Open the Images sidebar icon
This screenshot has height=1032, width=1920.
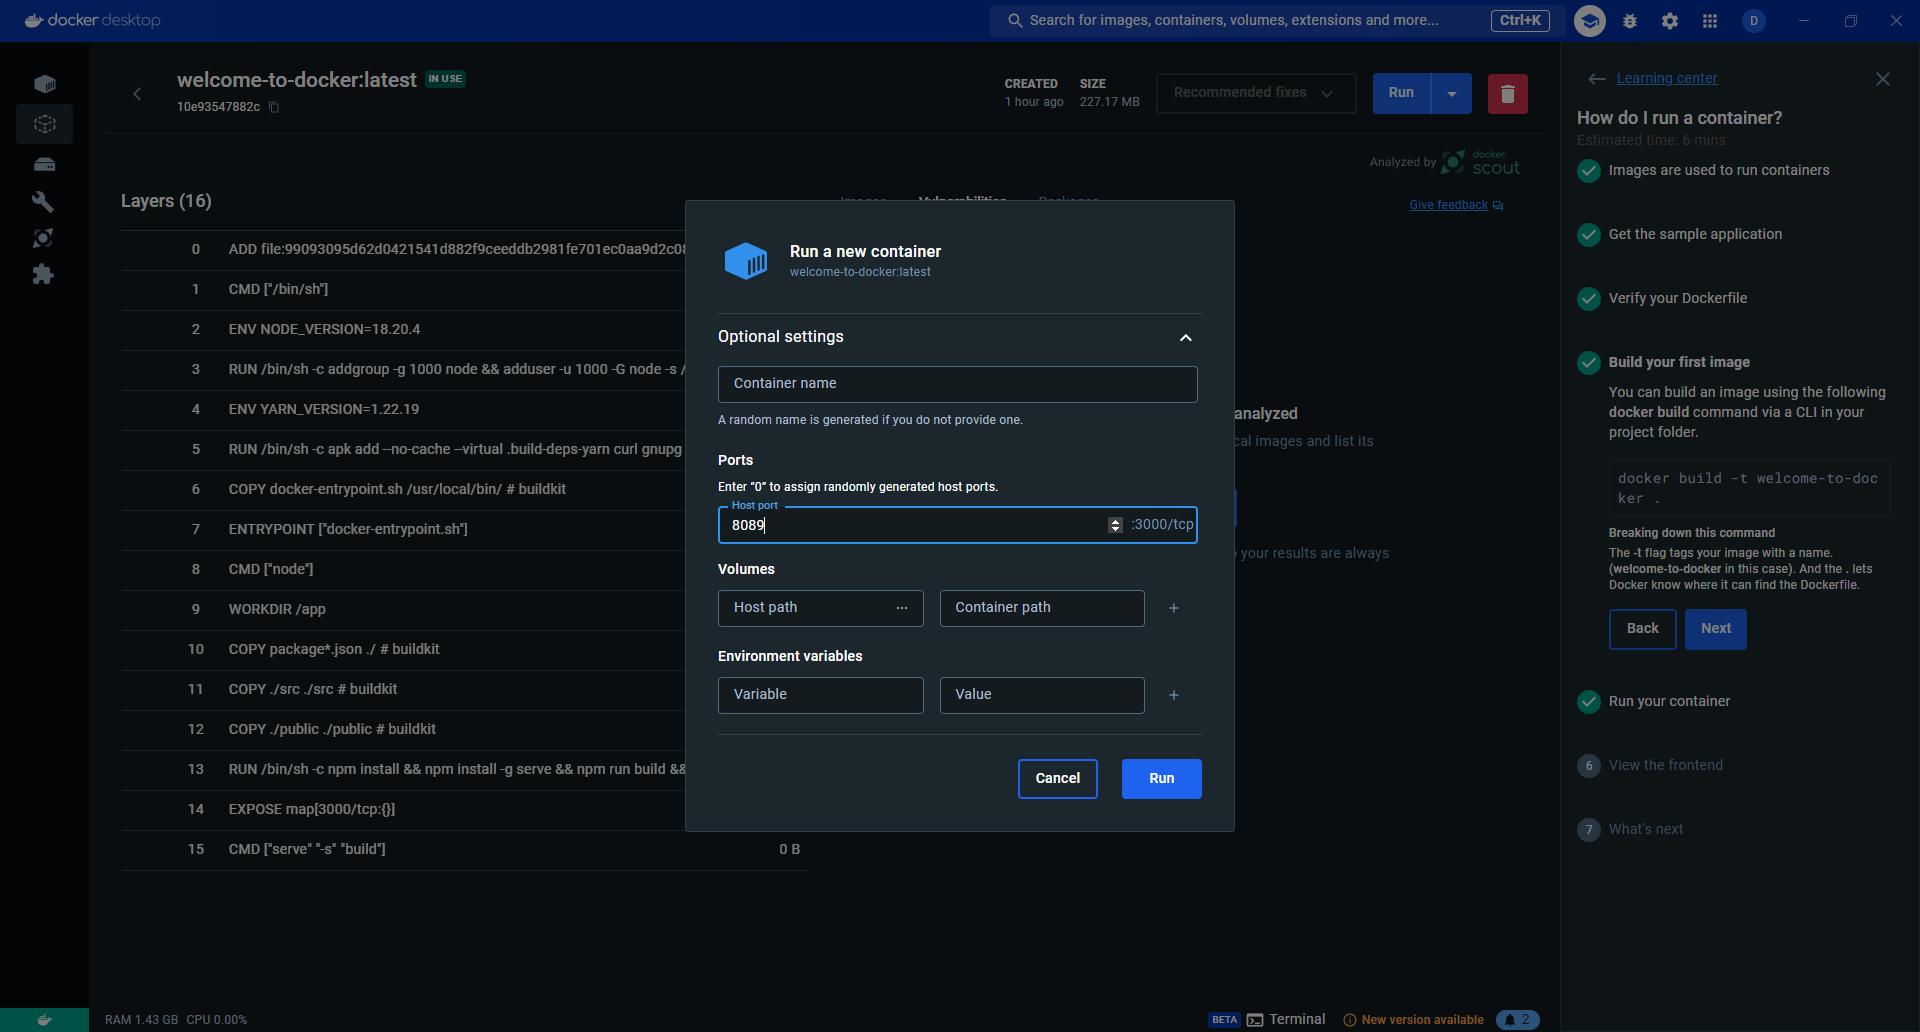pyautogui.click(x=44, y=124)
